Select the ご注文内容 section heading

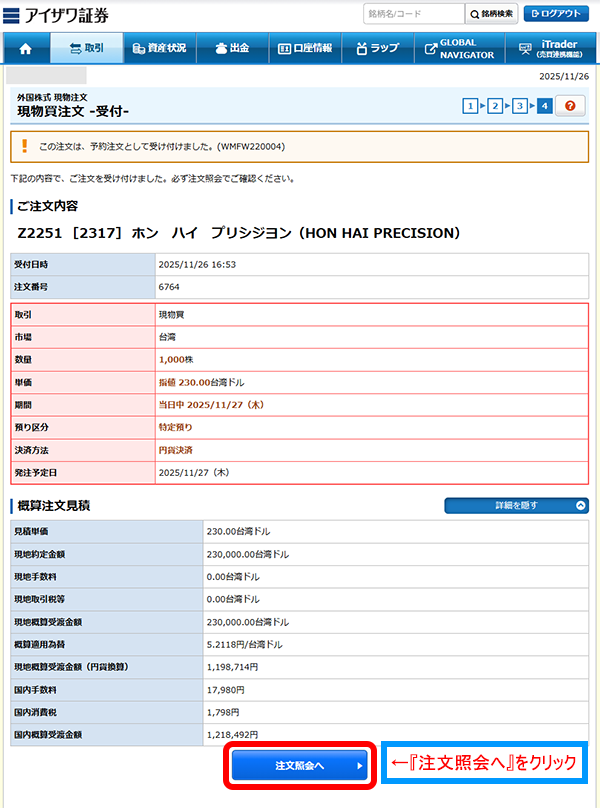point(47,206)
